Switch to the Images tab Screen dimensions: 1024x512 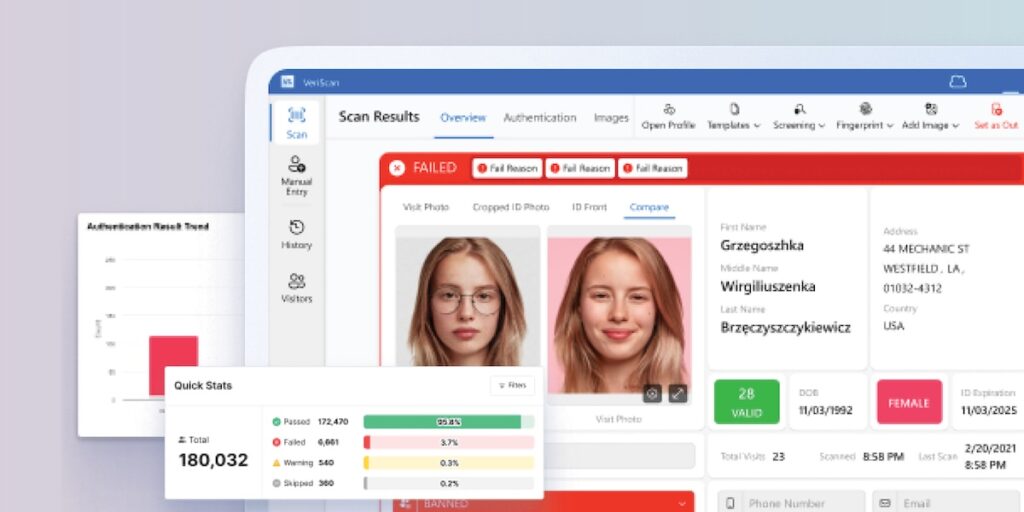(x=611, y=118)
